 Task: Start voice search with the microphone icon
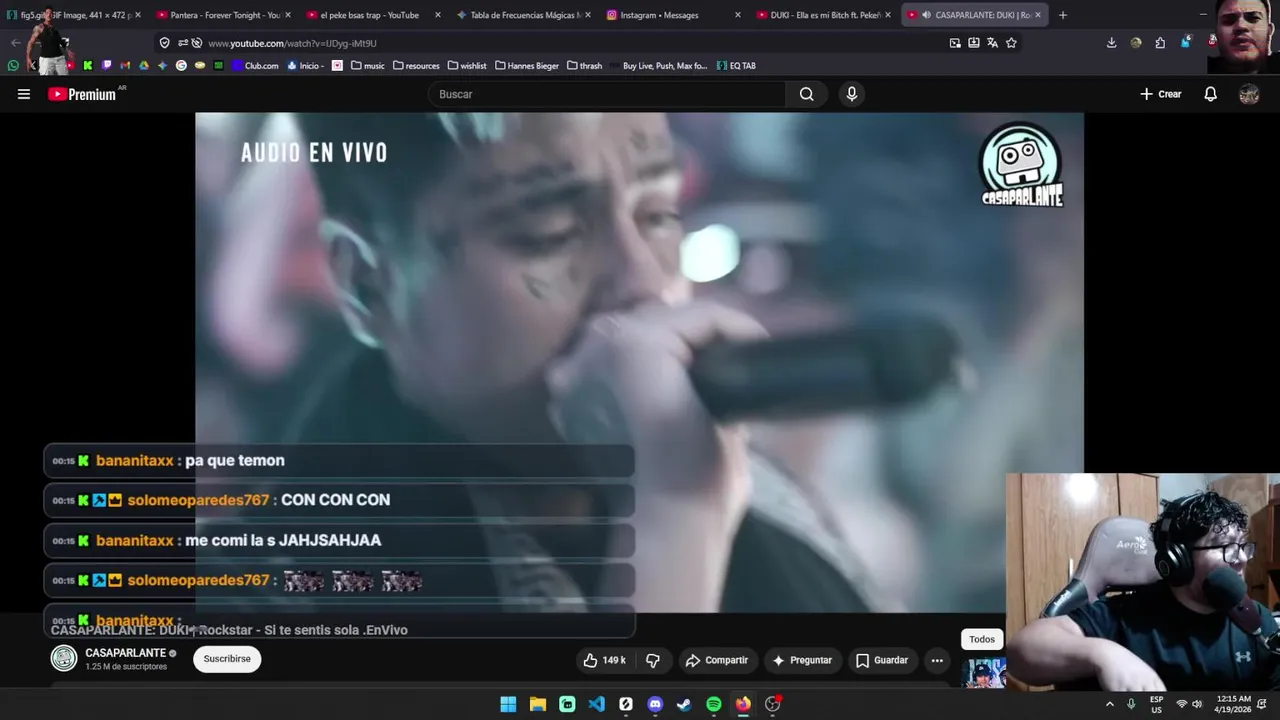[x=851, y=94]
